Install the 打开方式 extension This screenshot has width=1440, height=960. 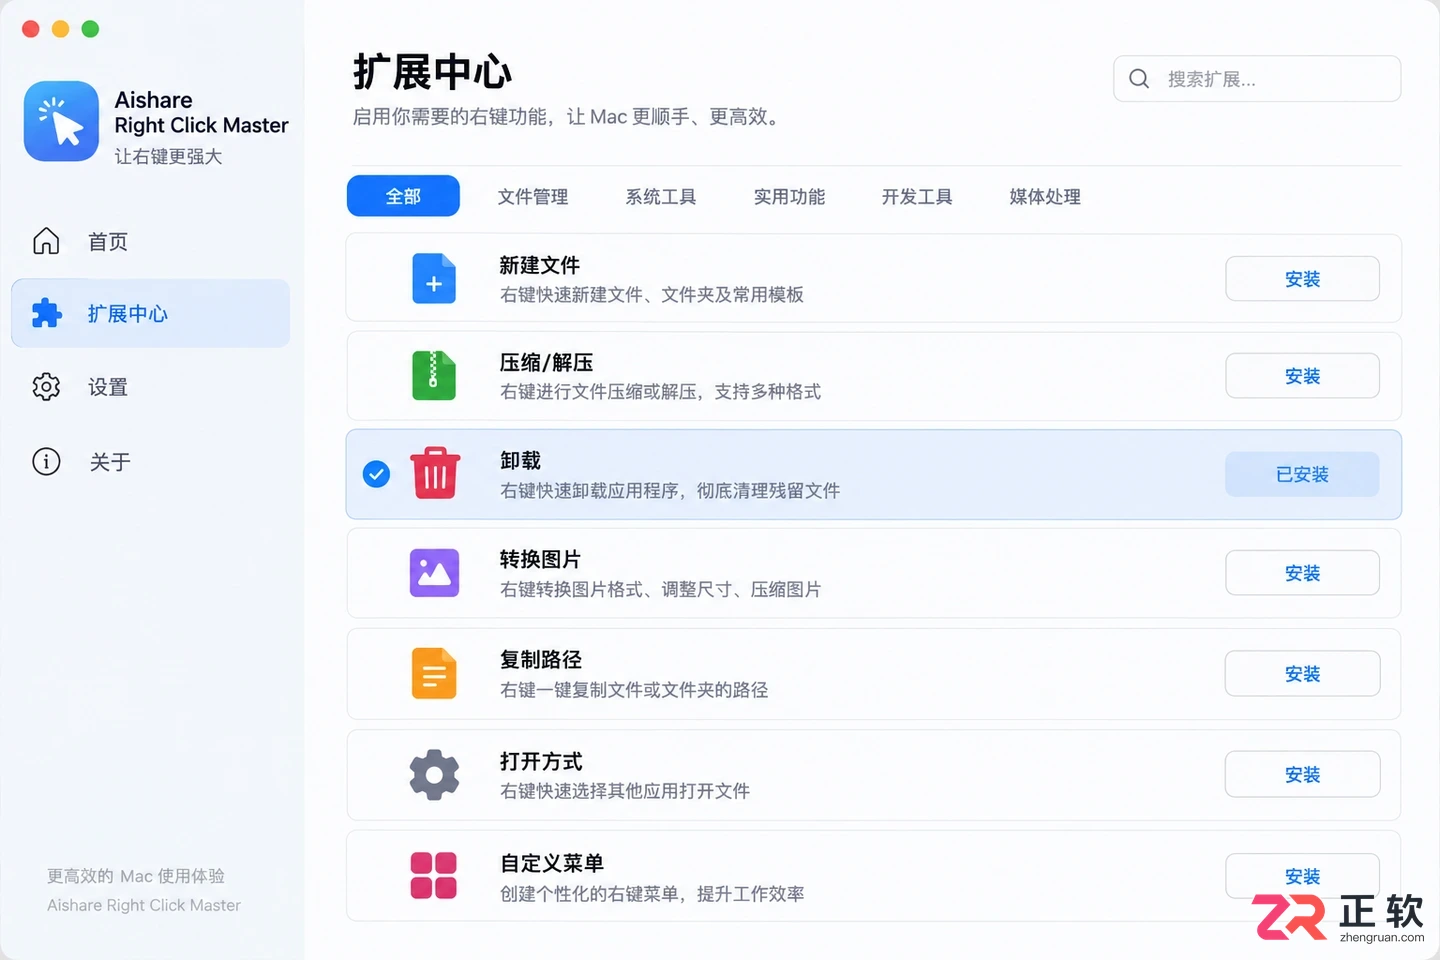click(1302, 775)
